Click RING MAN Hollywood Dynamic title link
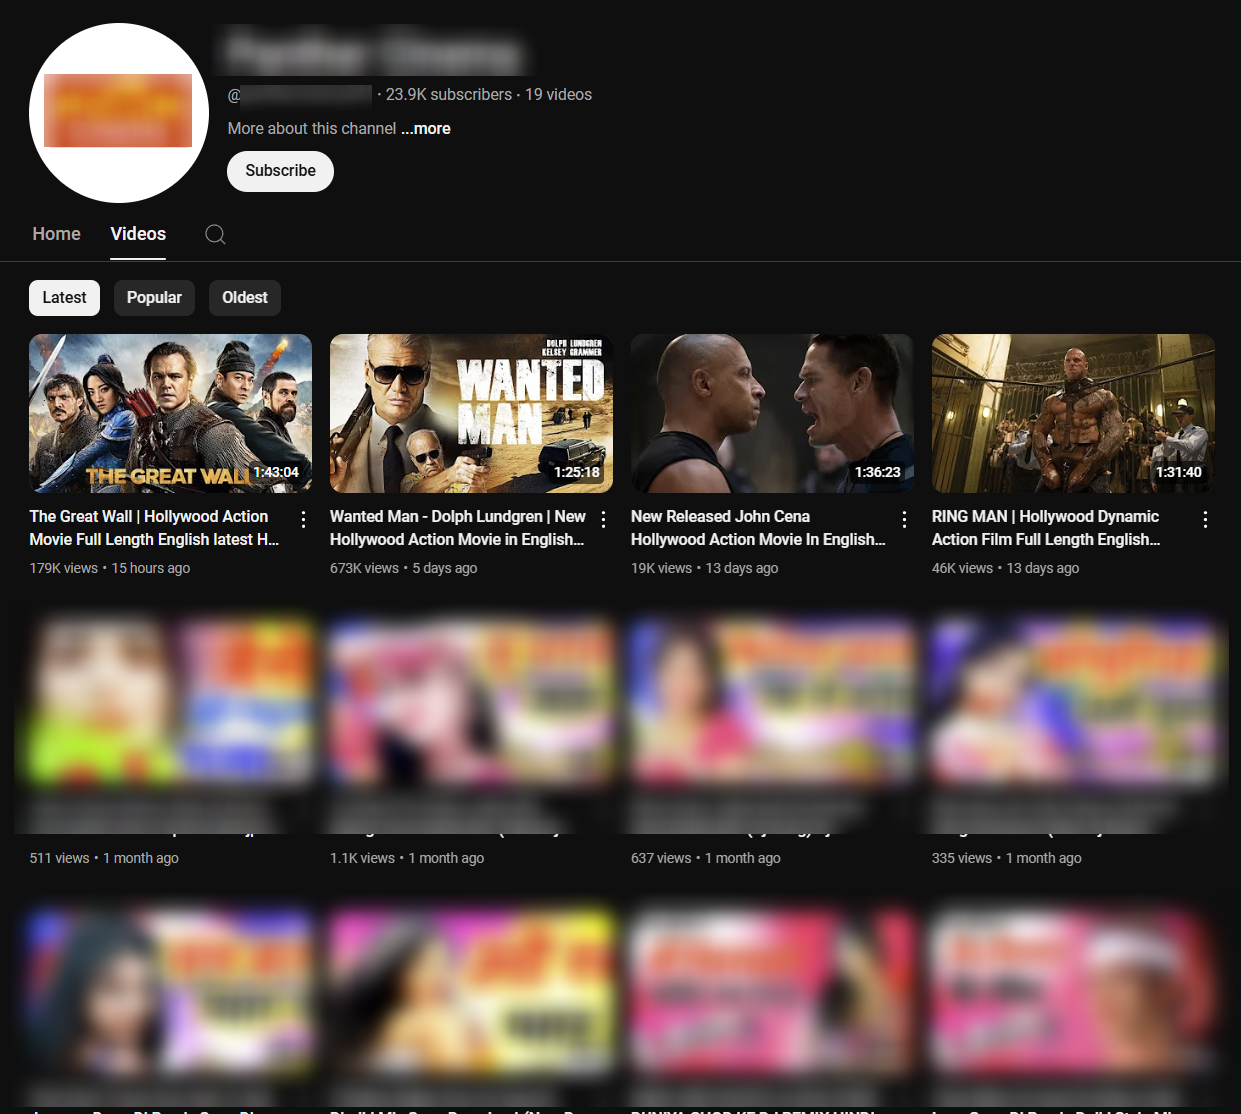Viewport: 1241px width, 1114px height. (1046, 528)
